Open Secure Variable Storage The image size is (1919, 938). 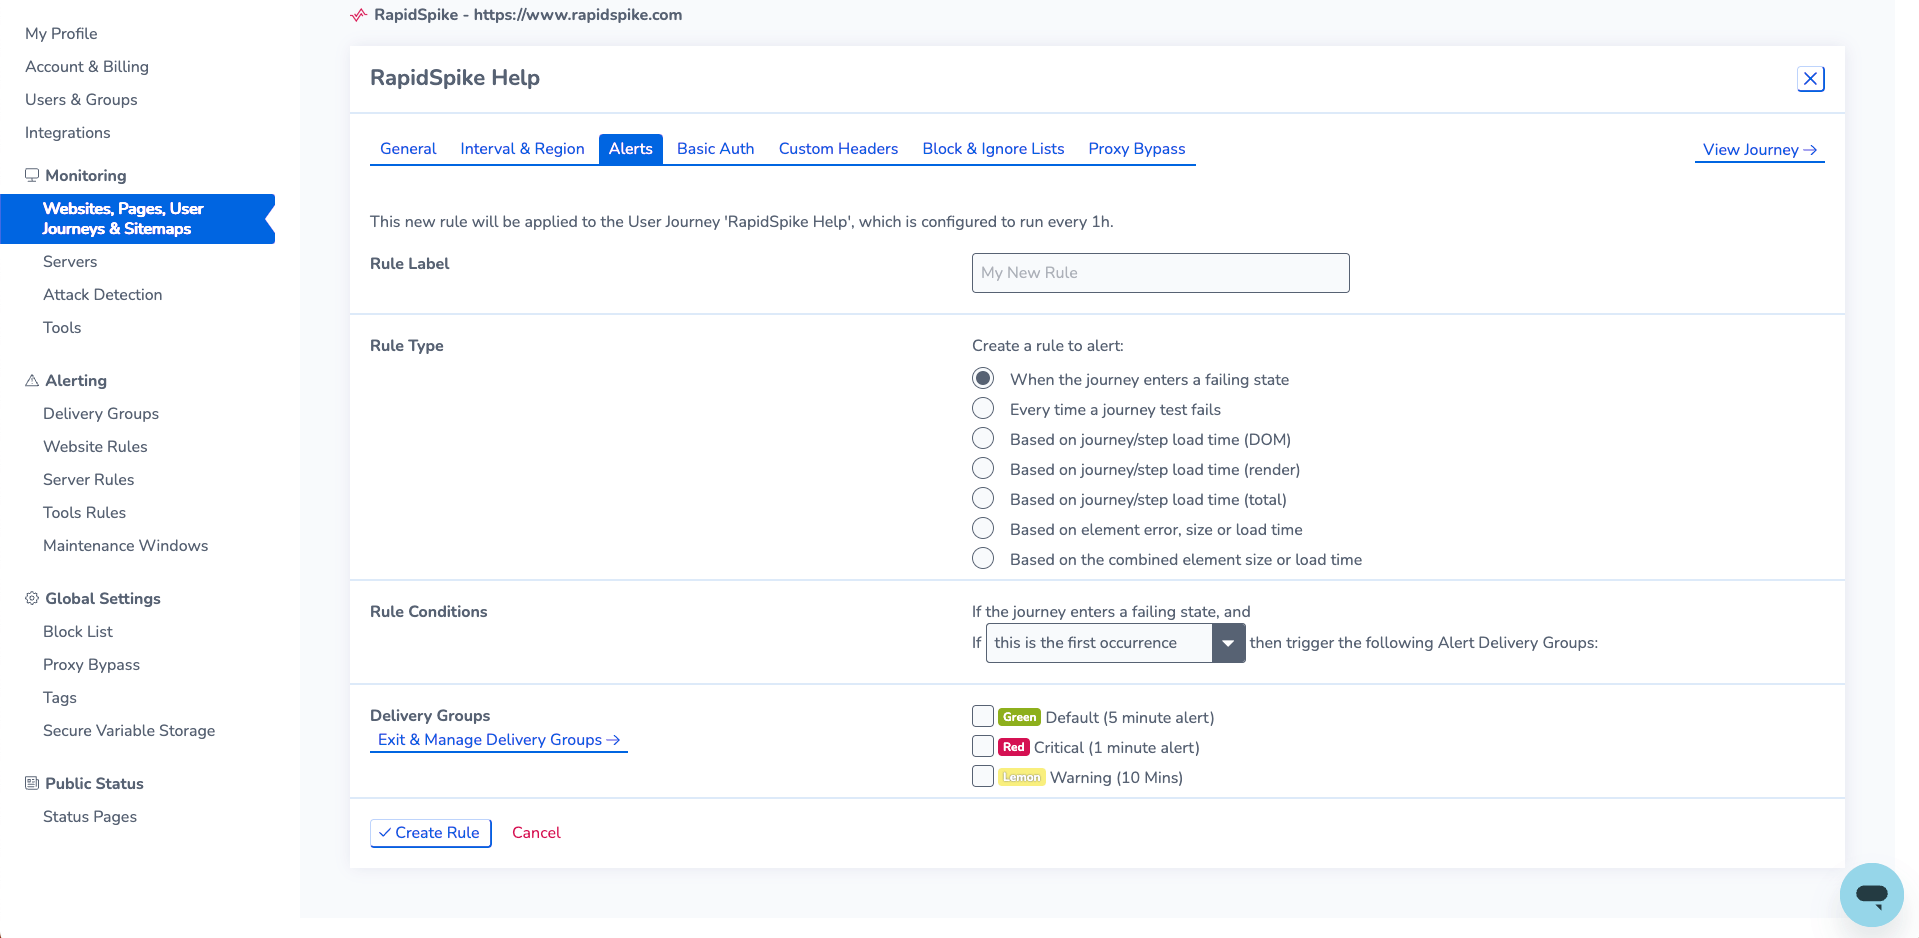[x=129, y=731]
